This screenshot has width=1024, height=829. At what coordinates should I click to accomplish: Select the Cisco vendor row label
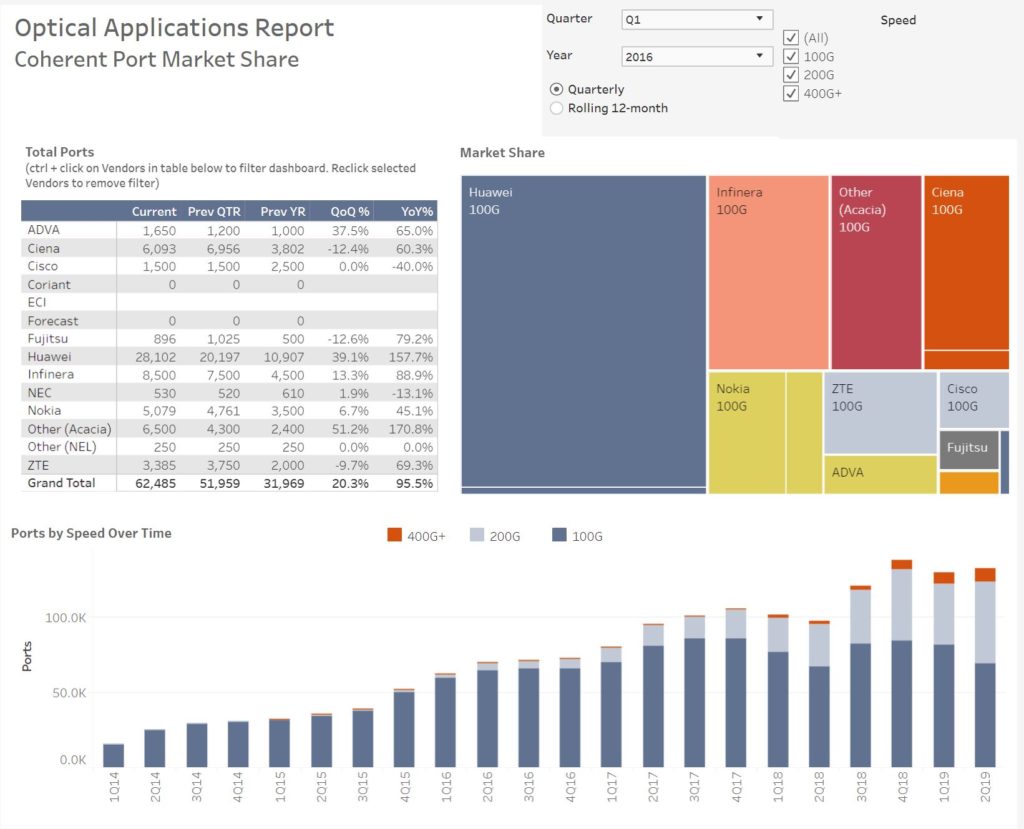coord(42,266)
